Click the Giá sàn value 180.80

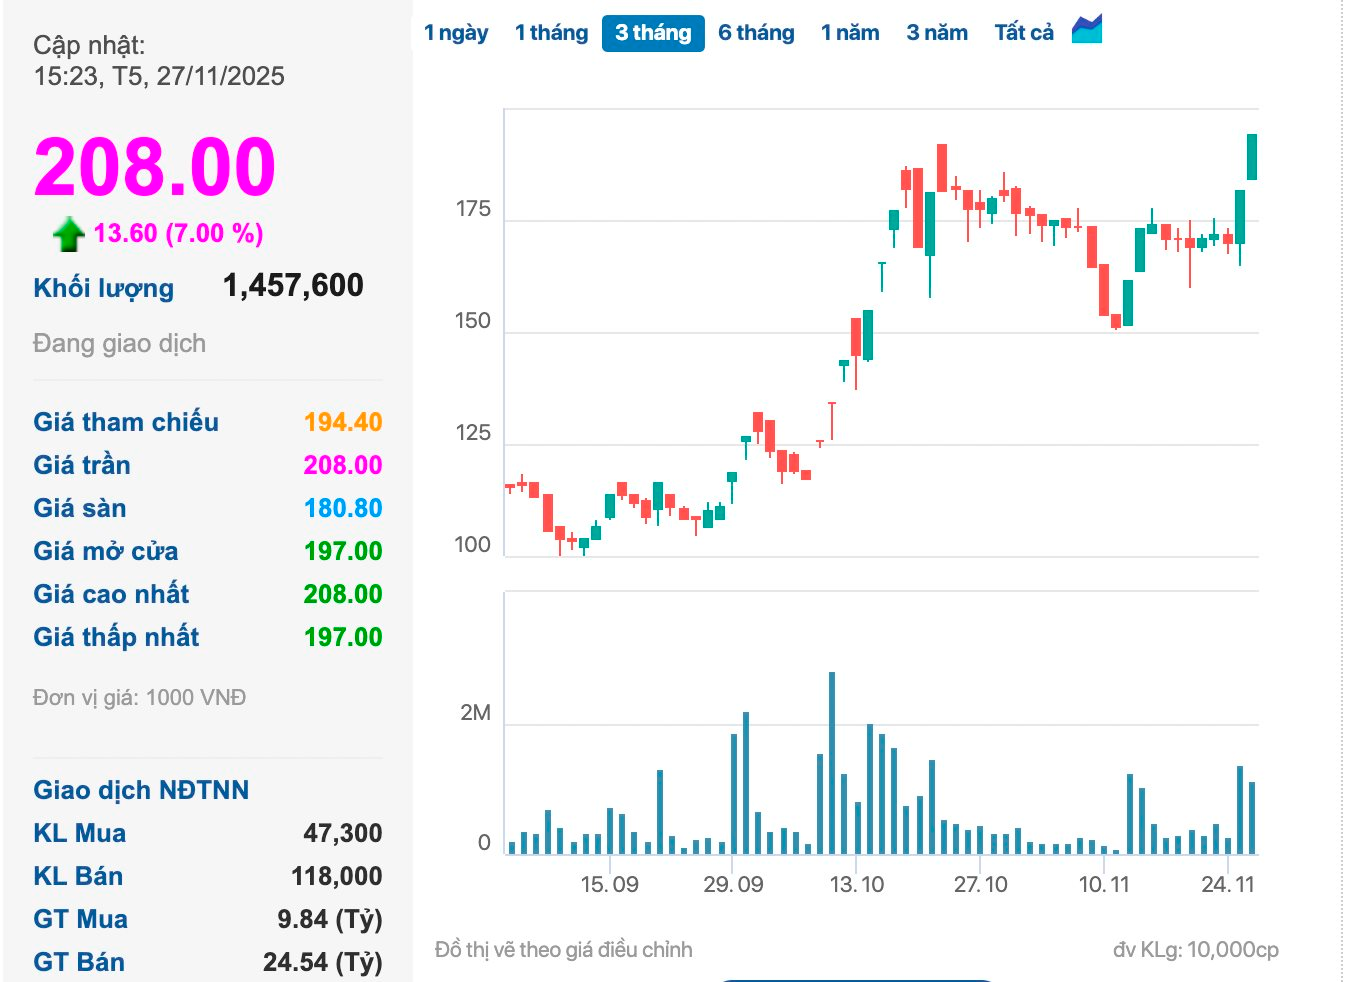(343, 508)
